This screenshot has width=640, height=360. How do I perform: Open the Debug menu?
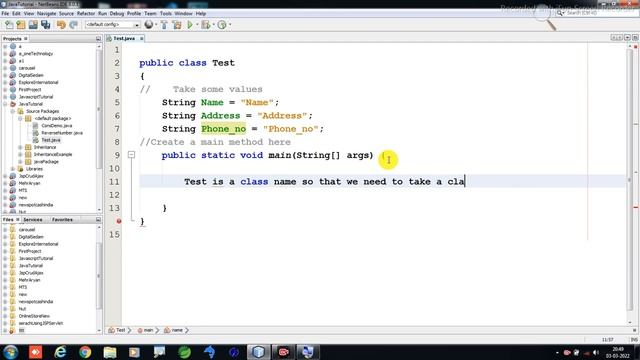point(117,13)
